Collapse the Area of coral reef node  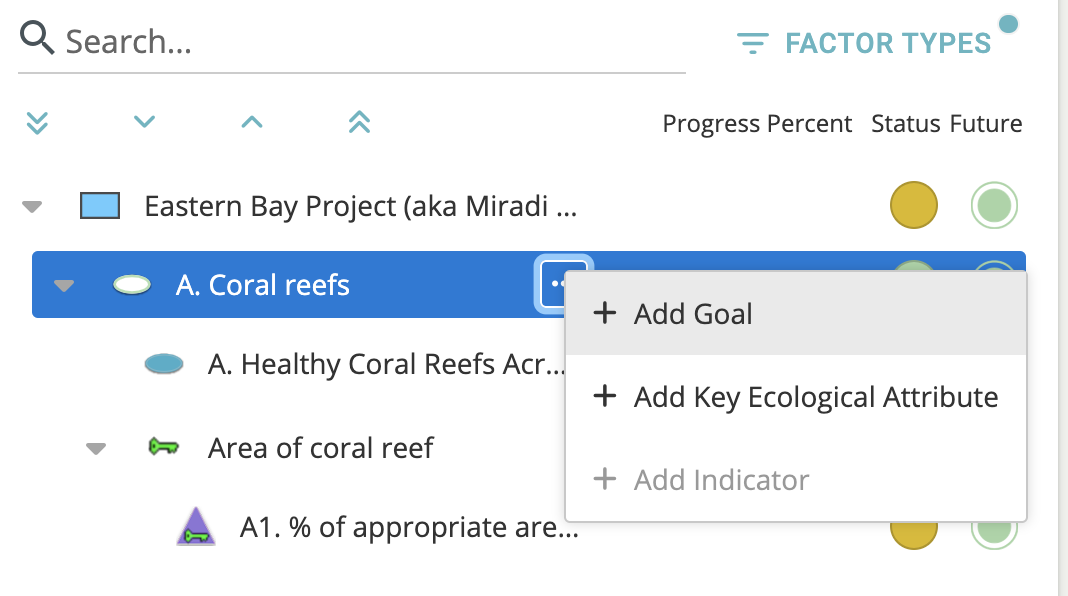click(x=96, y=448)
